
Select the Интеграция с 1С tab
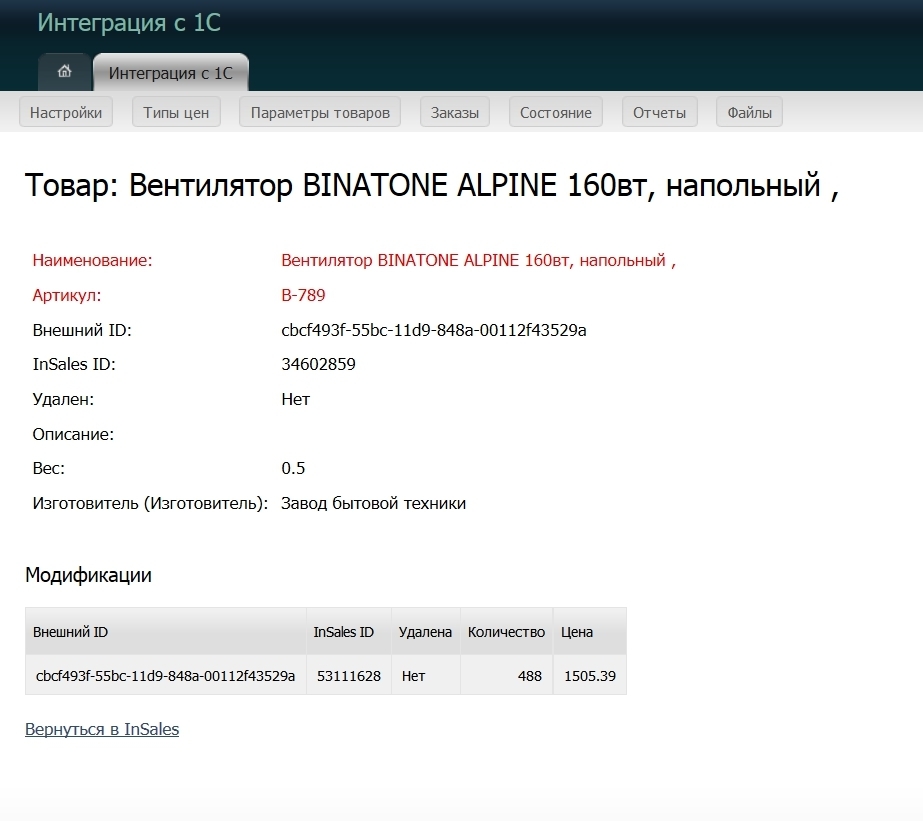pos(171,72)
